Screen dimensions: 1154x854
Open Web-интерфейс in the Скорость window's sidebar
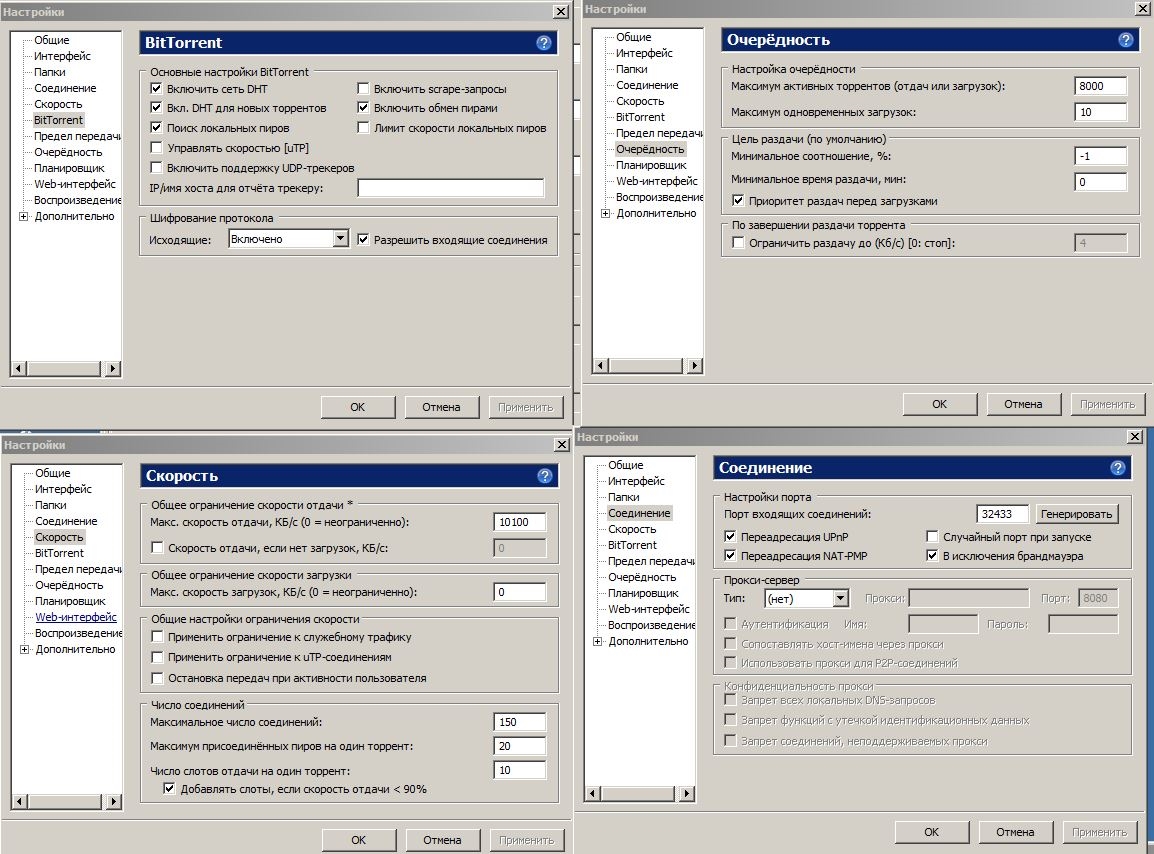[76, 617]
